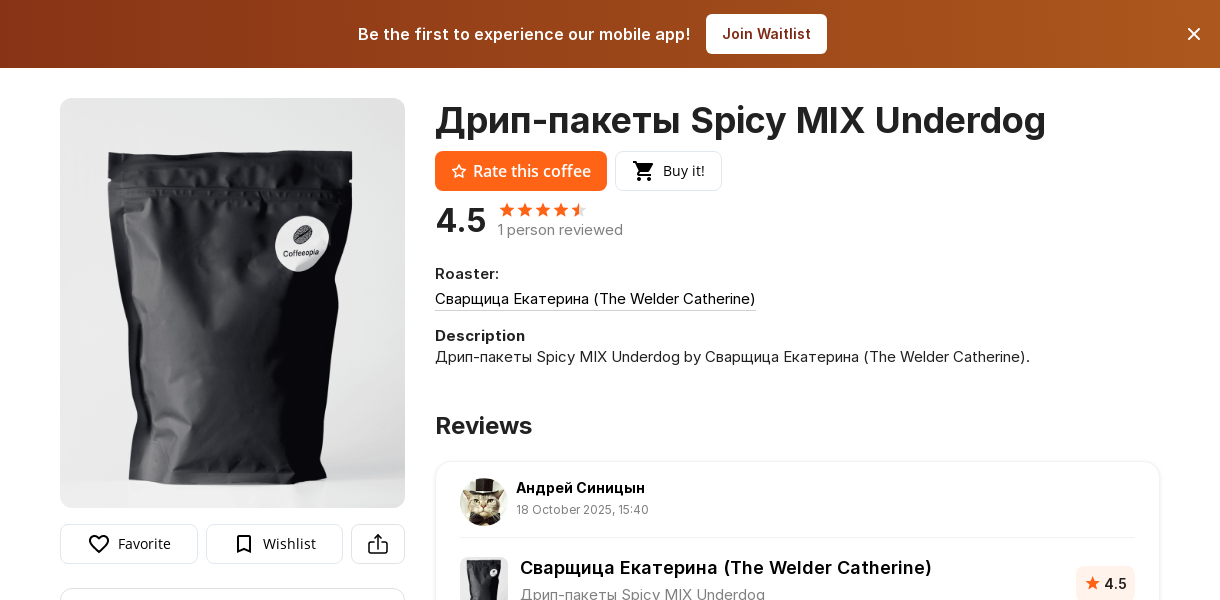Viewport: 1220px width, 600px height.
Task: Click the heart icon on the Favorite button
Action: point(99,544)
